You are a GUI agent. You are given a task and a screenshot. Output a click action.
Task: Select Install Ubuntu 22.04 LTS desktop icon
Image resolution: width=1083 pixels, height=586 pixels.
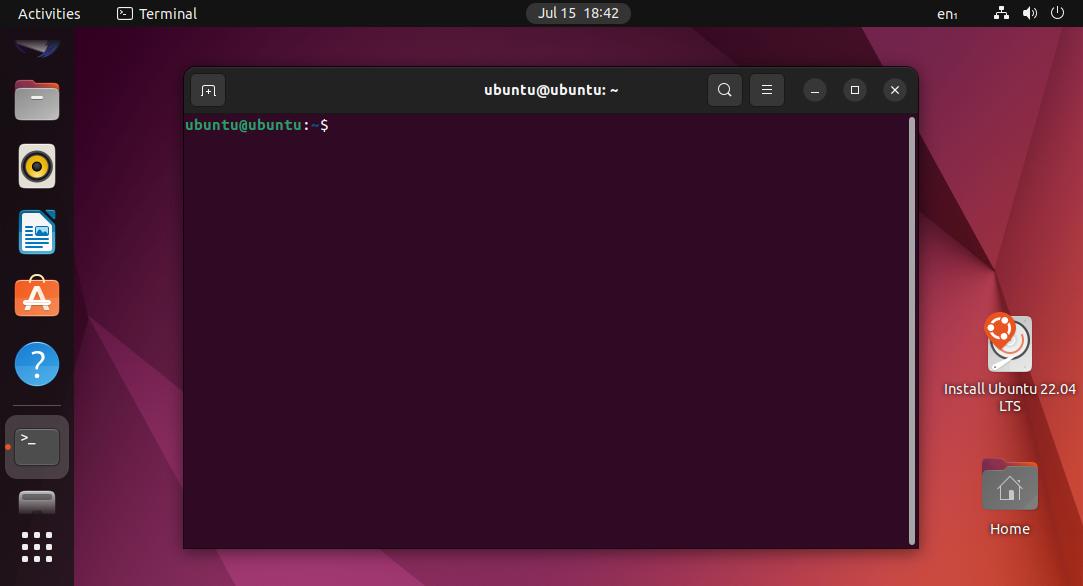pyautogui.click(x=1010, y=363)
